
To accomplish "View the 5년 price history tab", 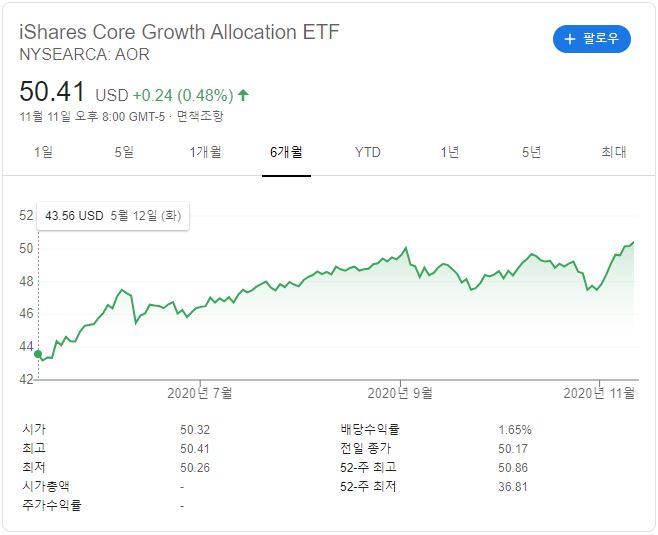I will point(531,152).
